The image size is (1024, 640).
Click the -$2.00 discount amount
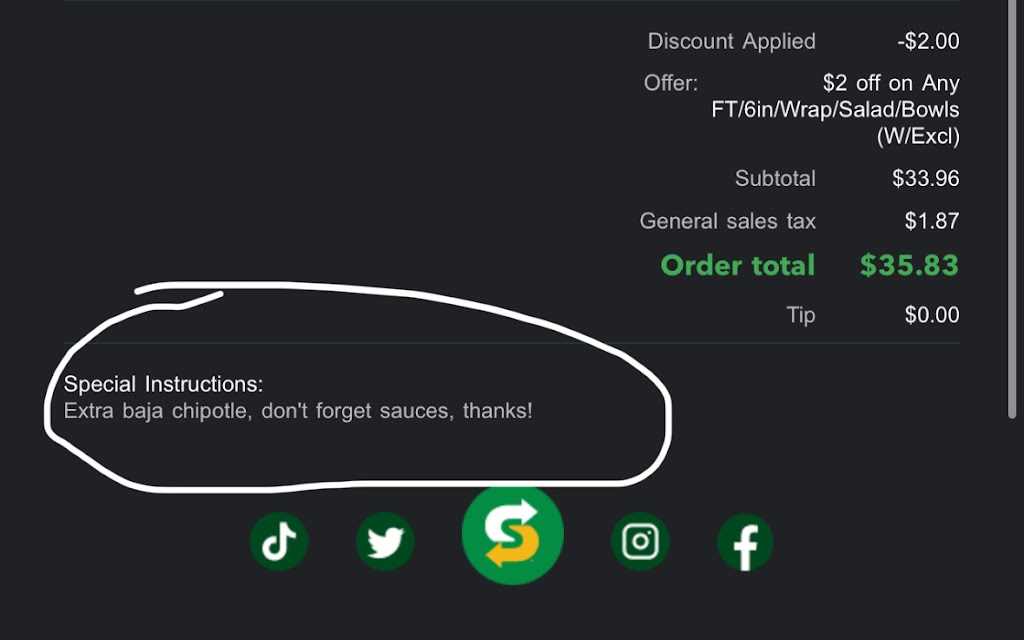pyautogui.click(x=928, y=41)
